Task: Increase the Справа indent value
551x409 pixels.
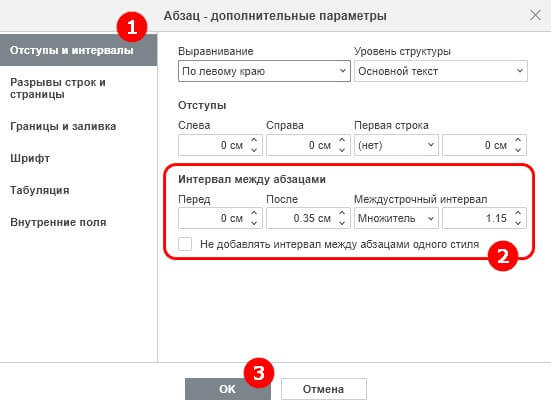Action: [x=342, y=140]
